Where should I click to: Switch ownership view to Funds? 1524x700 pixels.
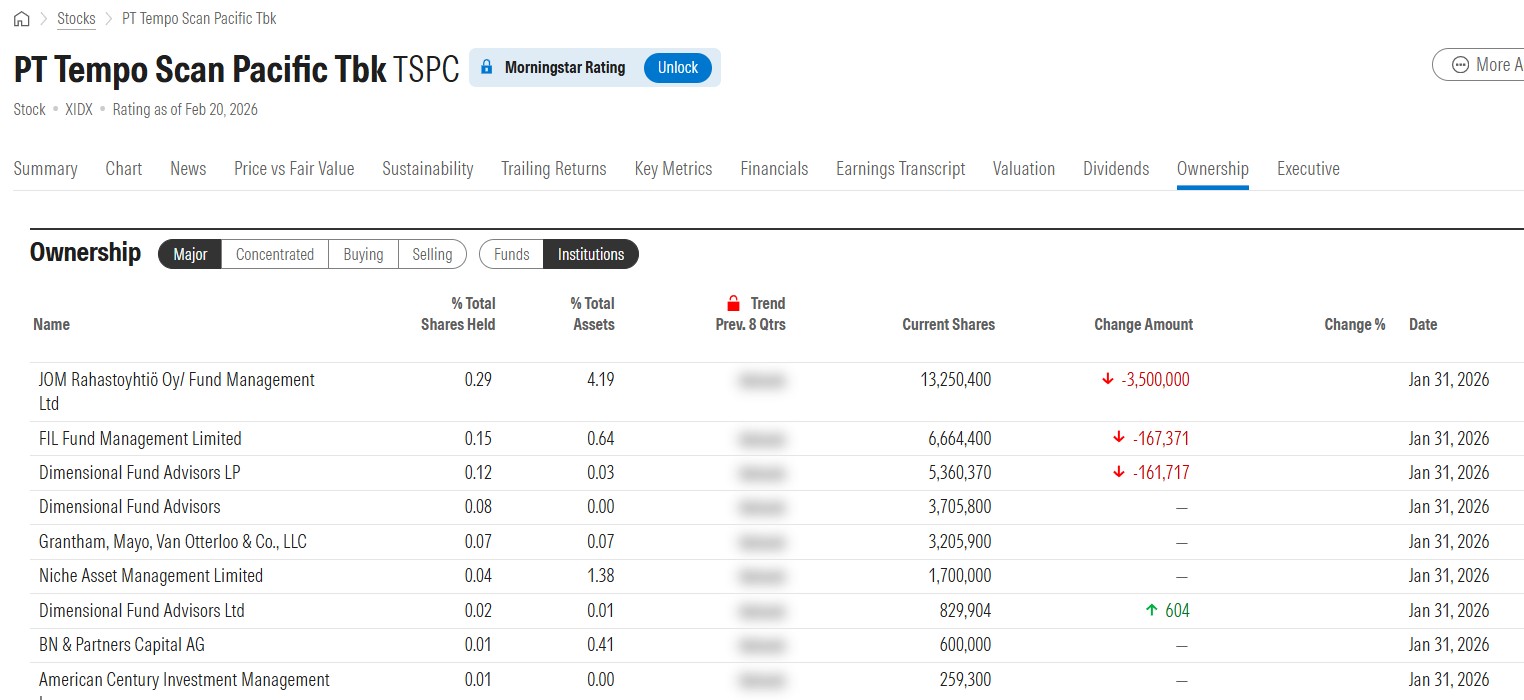(x=511, y=254)
